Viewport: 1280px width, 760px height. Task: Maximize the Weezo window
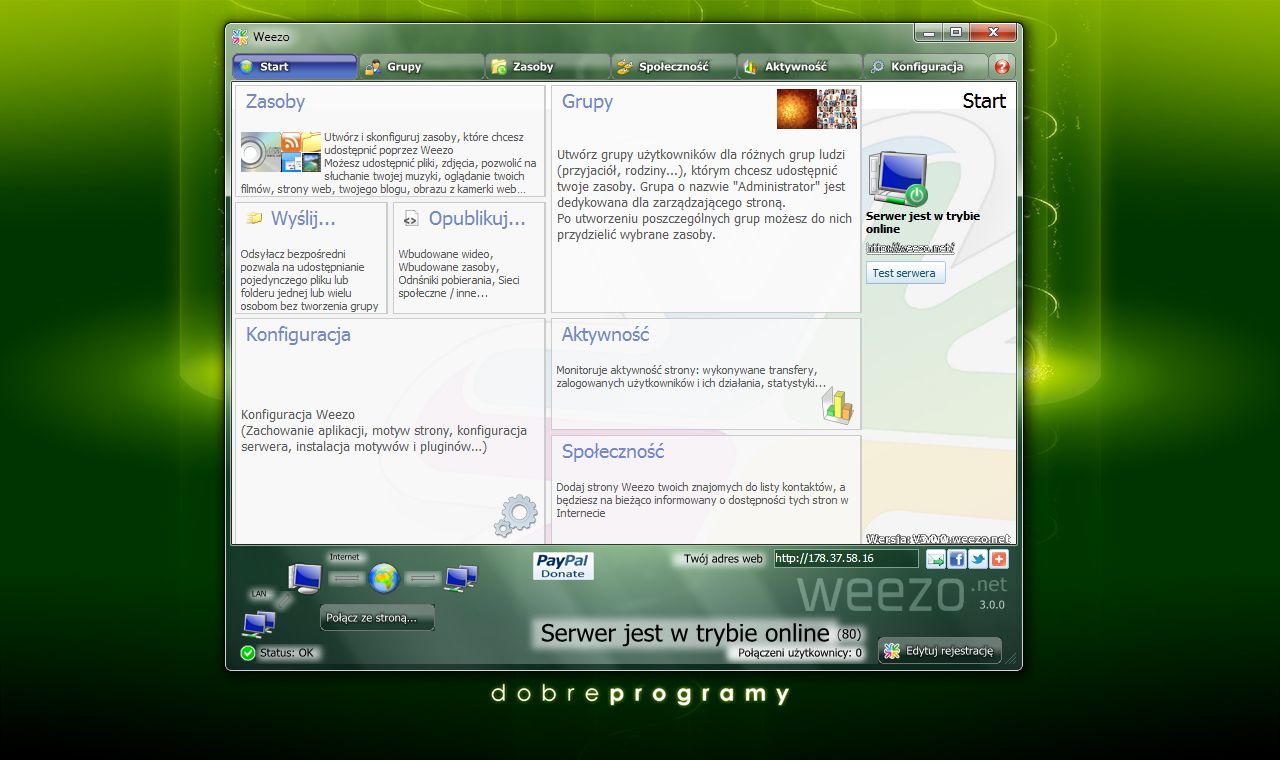click(956, 33)
